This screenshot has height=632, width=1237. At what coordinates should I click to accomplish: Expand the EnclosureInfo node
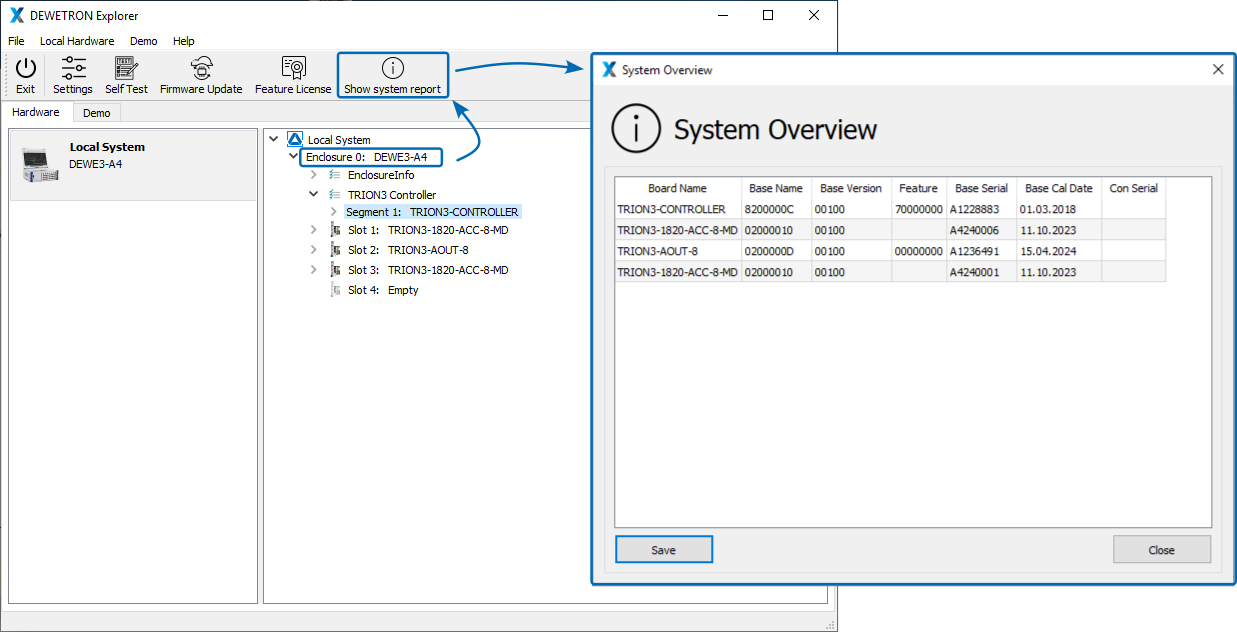coord(313,175)
